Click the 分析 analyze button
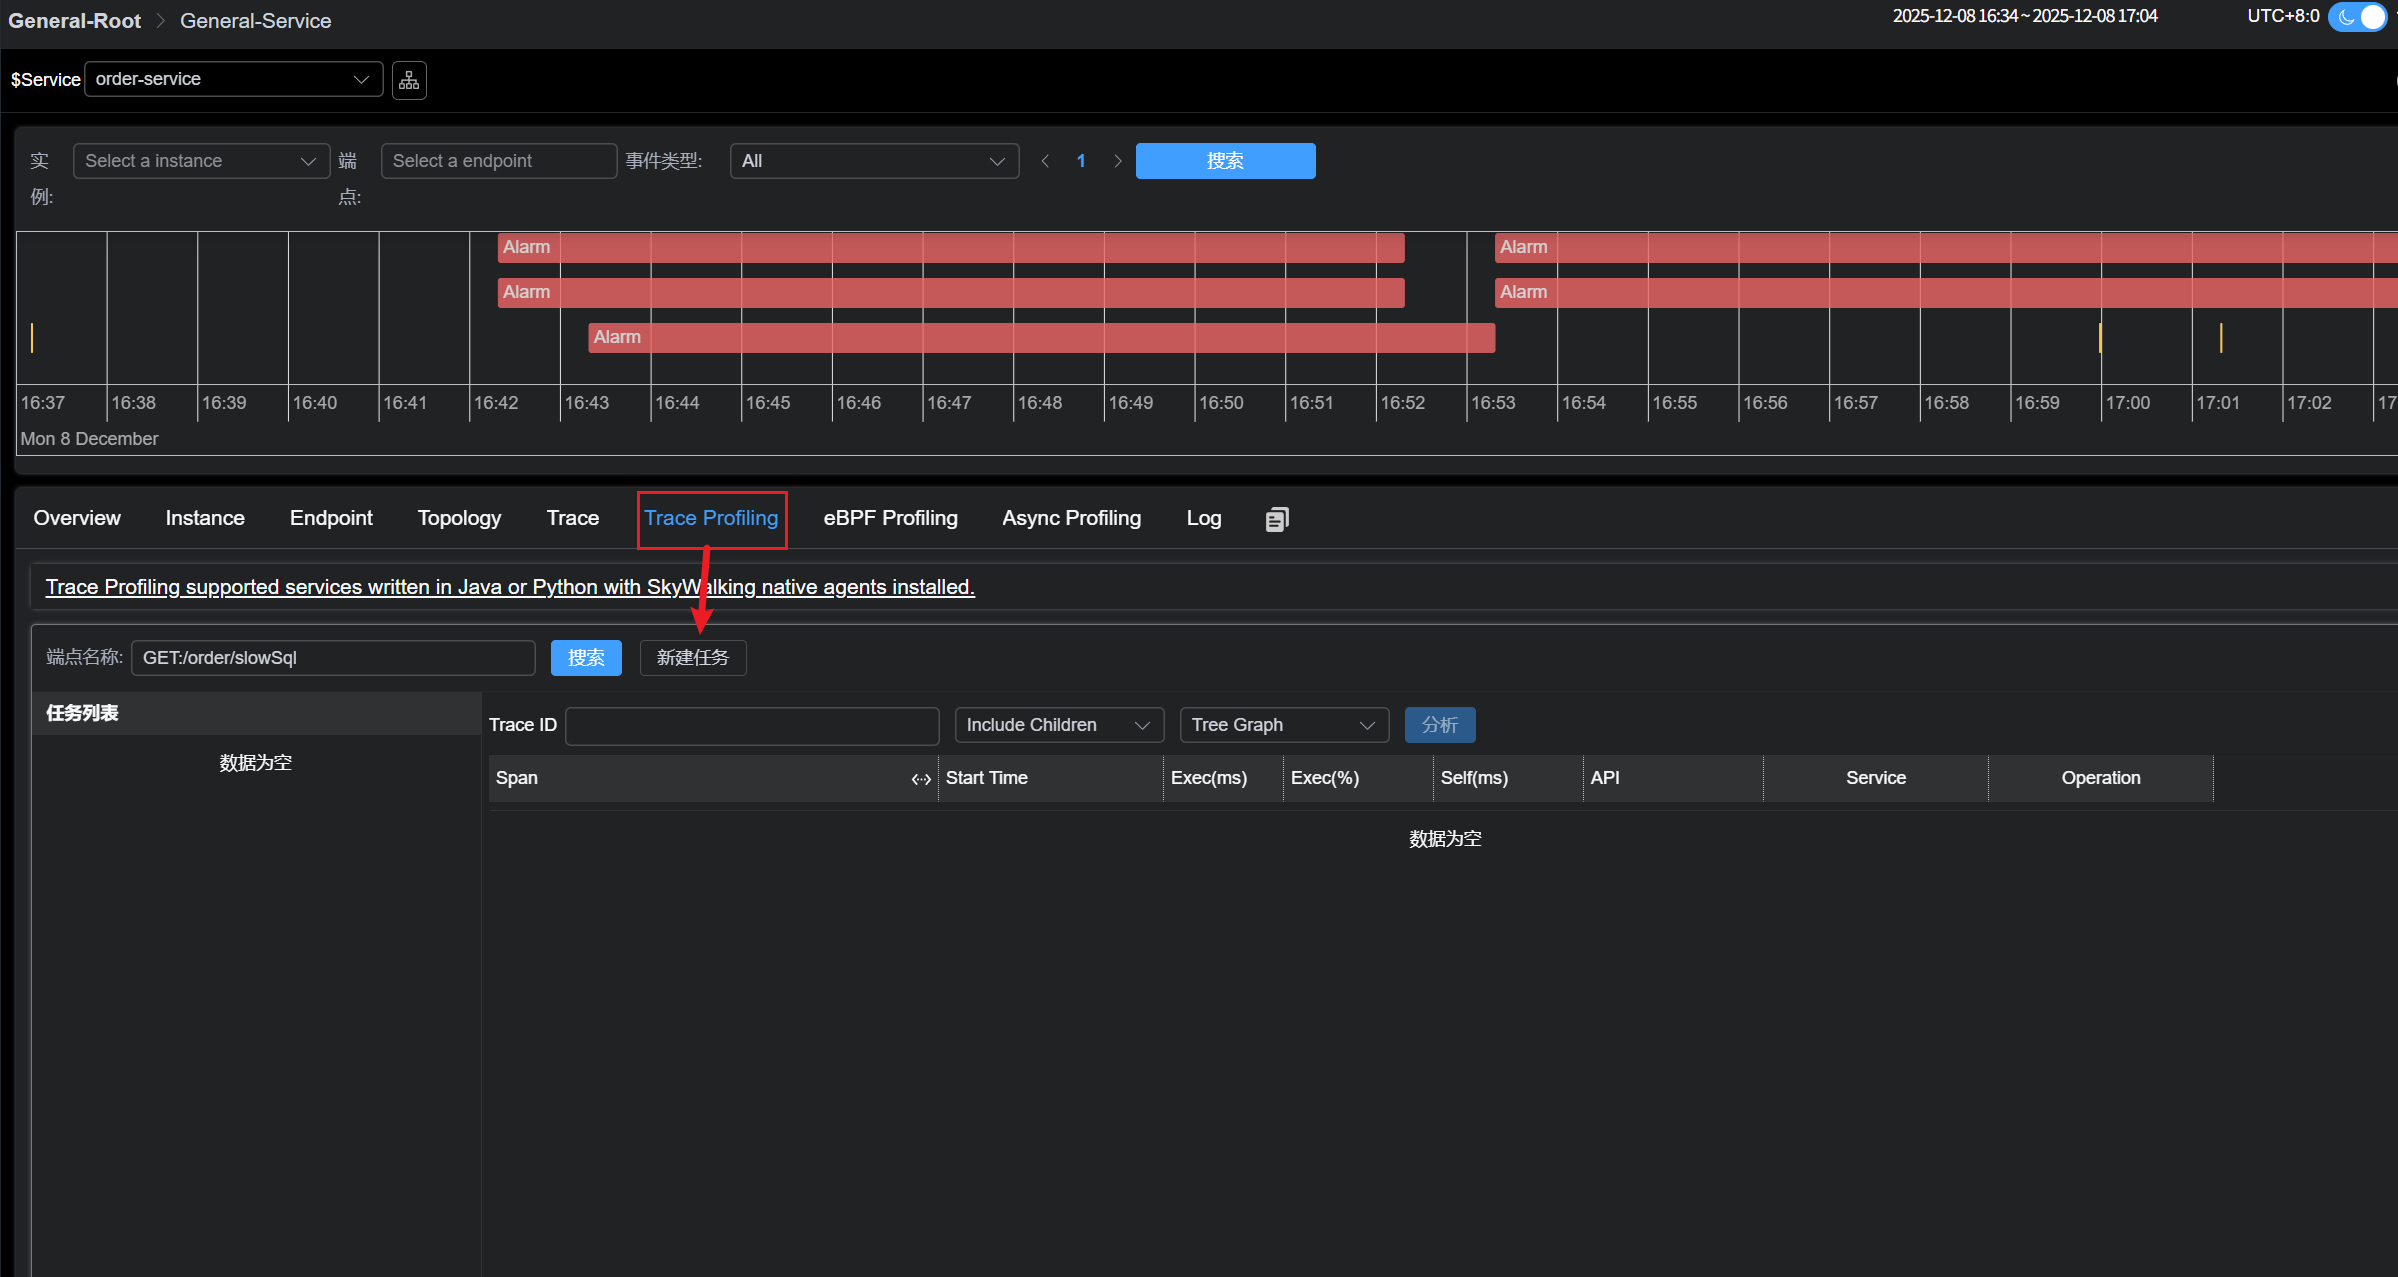This screenshot has width=2398, height=1277. (1439, 725)
